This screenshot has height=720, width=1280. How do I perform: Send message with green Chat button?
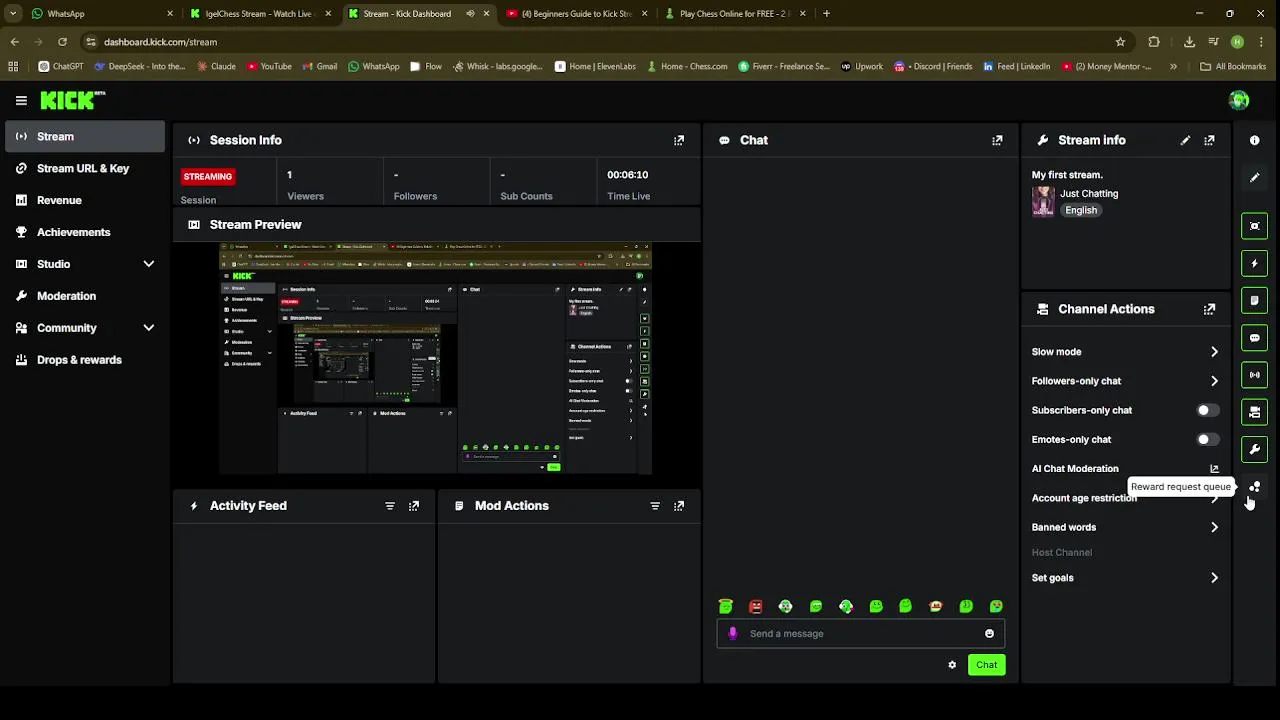pos(986,665)
